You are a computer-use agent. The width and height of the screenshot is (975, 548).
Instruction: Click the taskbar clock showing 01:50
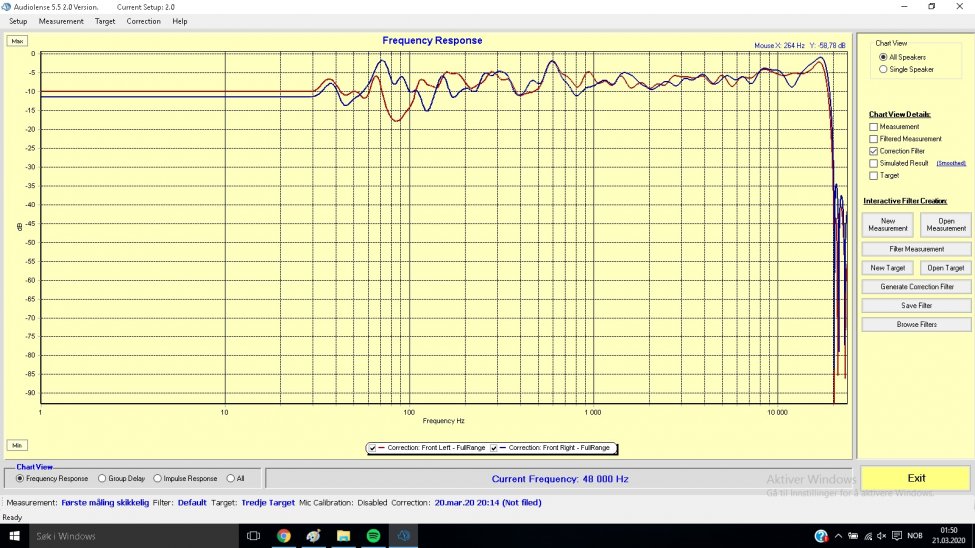pyautogui.click(x=948, y=536)
